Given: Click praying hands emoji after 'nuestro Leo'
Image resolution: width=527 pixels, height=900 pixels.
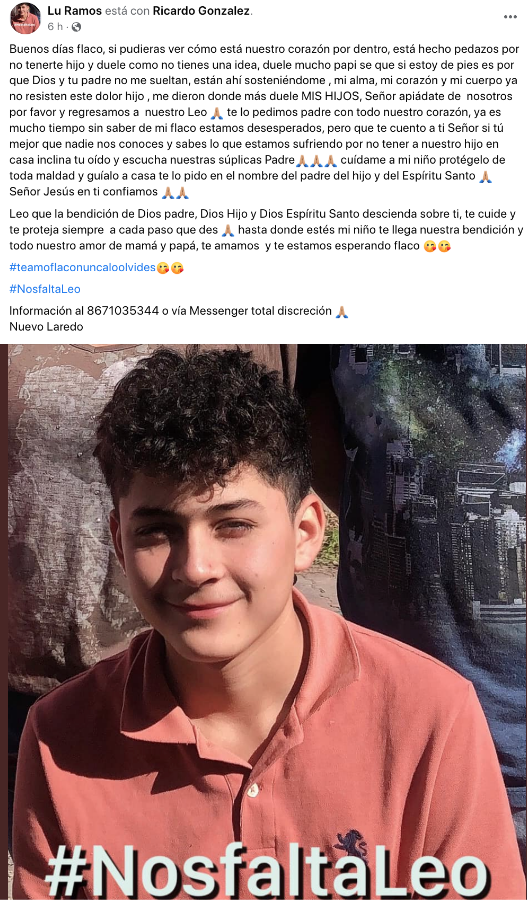Looking at the screenshot, I should pyautogui.click(x=217, y=114).
